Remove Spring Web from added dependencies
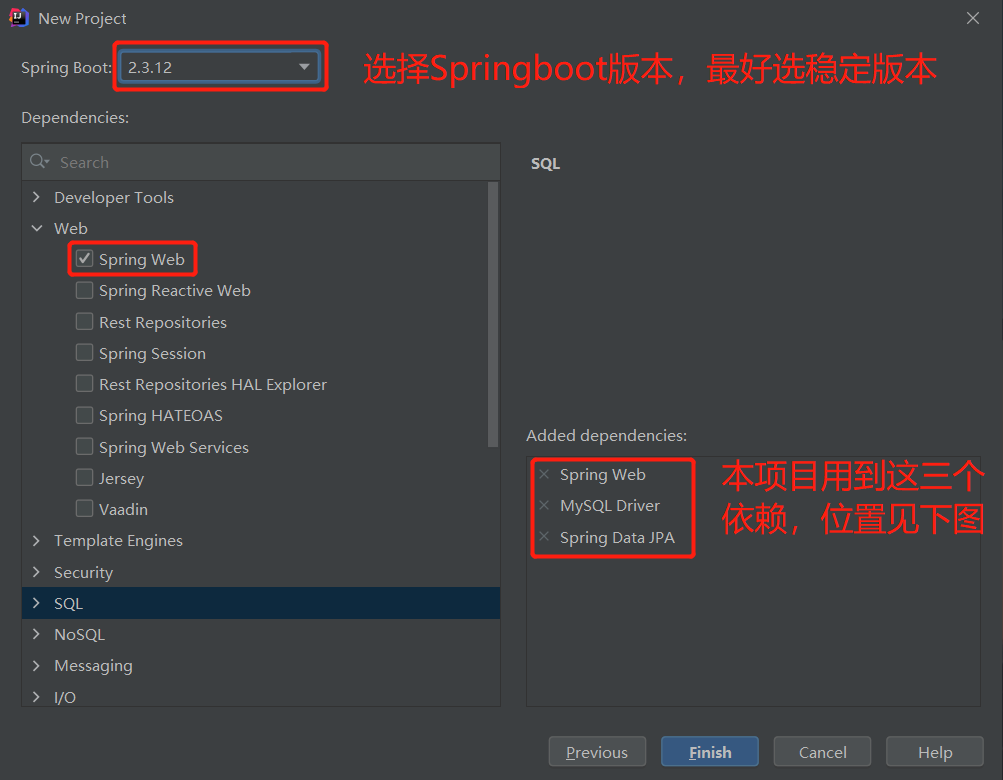The height and width of the screenshot is (780, 1003). (544, 474)
